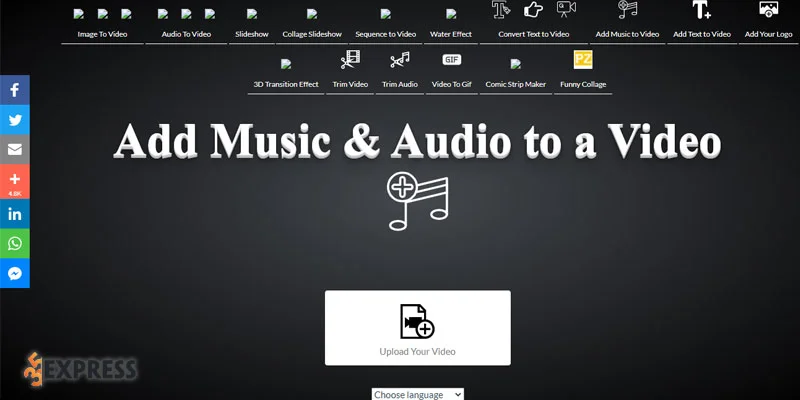Open the Choose language dropdown
Image resolution: width=800 pixels, height=400 pixels.
[x=418, y=394]
